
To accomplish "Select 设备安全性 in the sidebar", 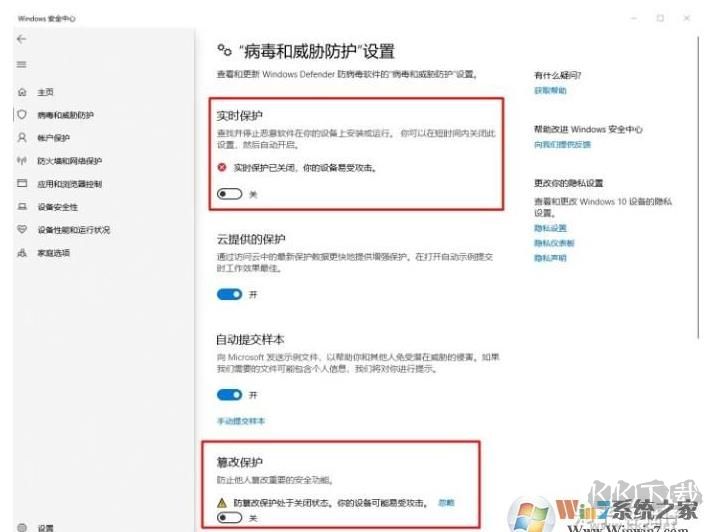I will tap(57, 207).
